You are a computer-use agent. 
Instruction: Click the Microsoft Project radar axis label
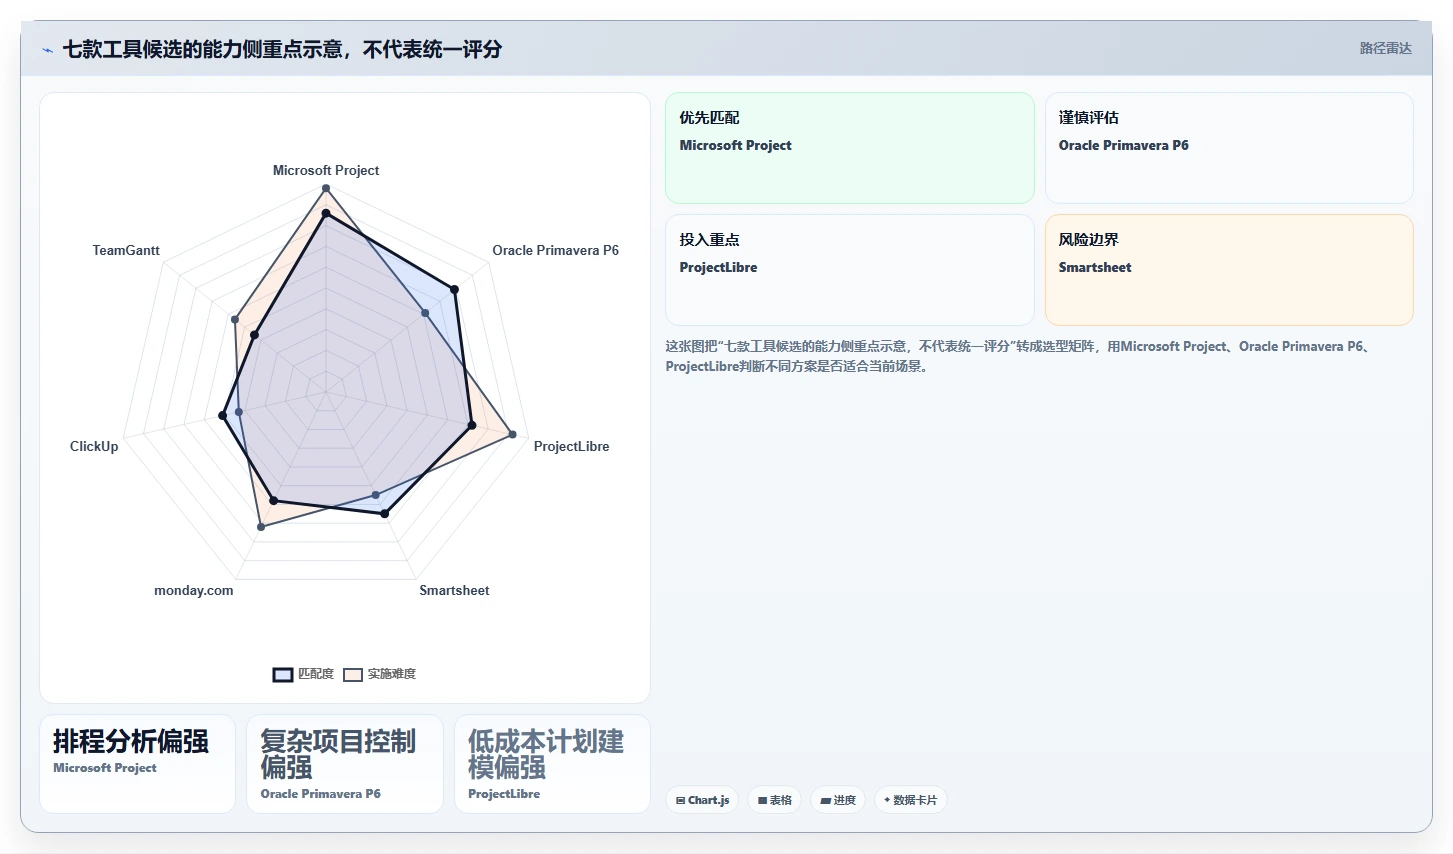click(x=326, y=171)
